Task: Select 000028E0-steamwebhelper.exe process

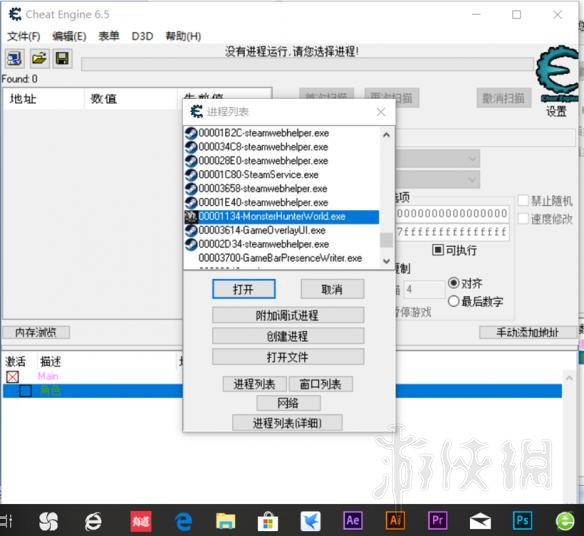Action: (x=263, y=161)
